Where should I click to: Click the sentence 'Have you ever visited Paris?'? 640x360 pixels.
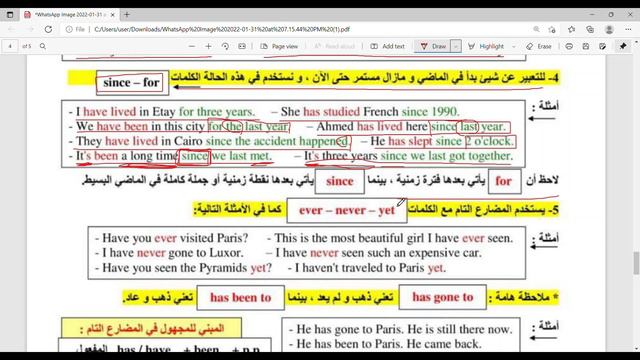click(x=175, y=238)
